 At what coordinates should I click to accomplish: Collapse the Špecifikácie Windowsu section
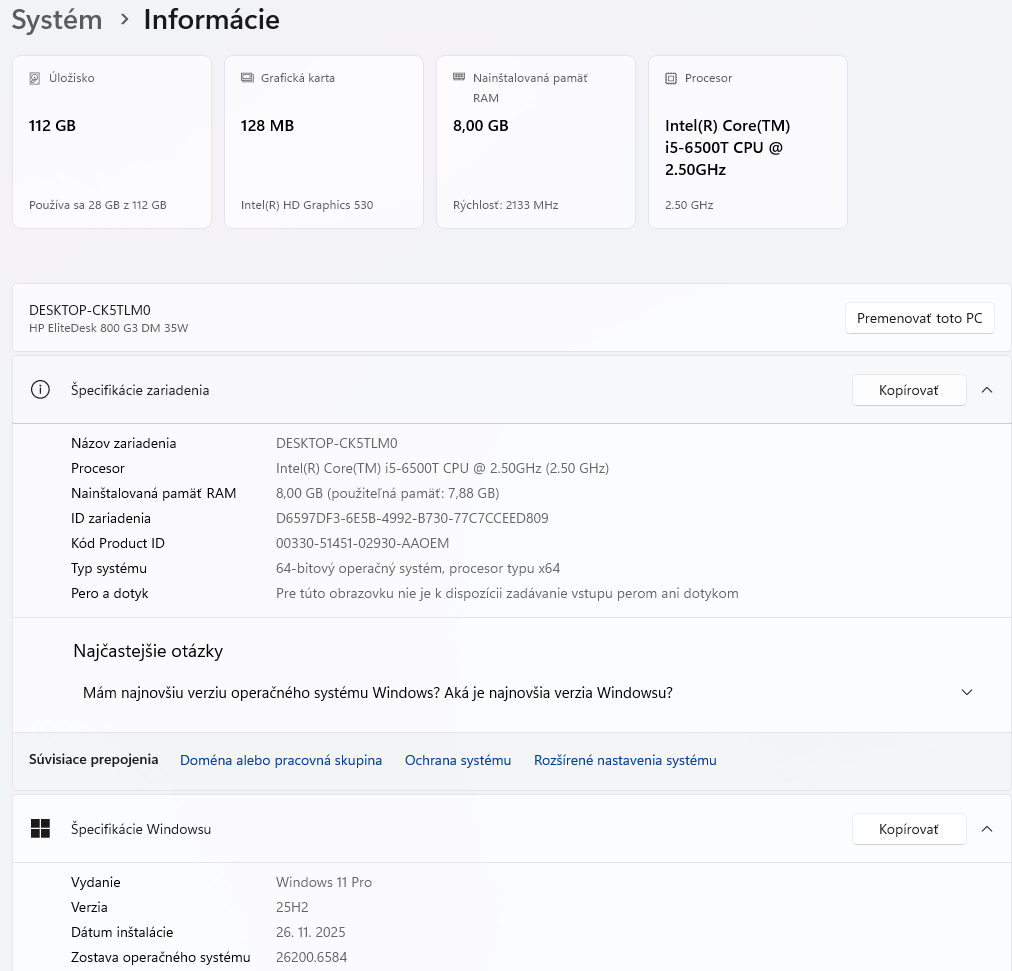coord(987,829)
